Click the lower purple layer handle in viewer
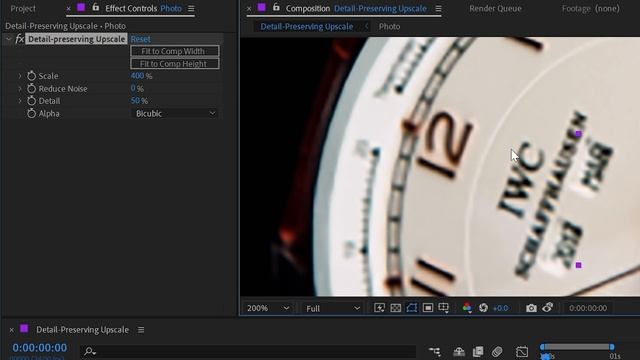The height and width of the screenshot is (360, 640). point(578,265)
